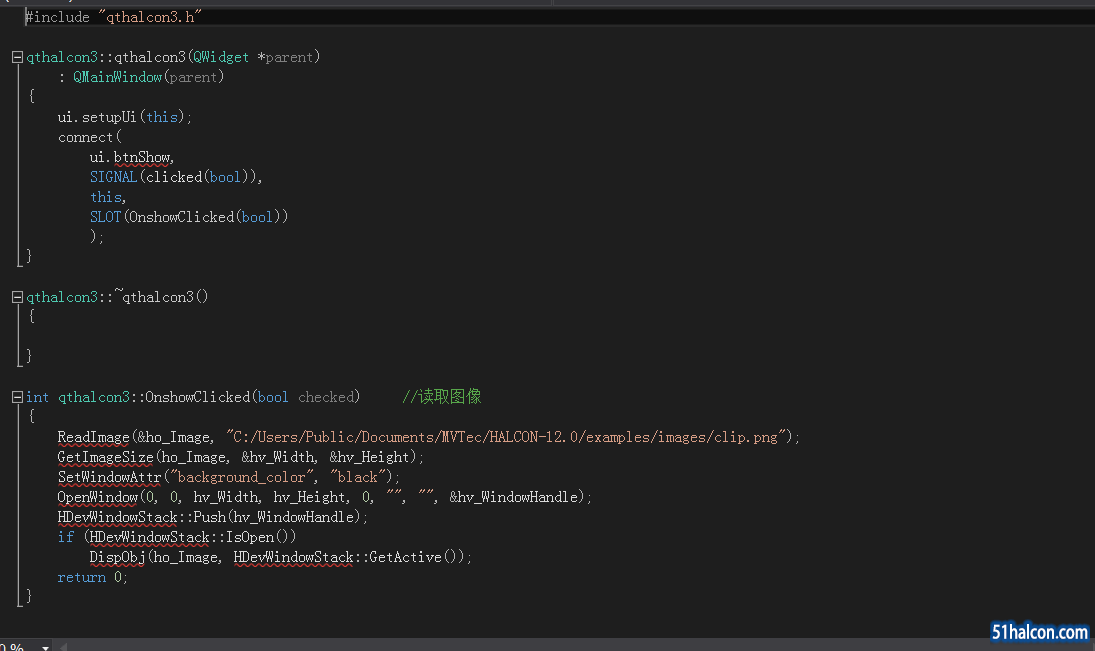Click the DispObj function call
This screenshot has width=1095, height=651.
(117, 557)
